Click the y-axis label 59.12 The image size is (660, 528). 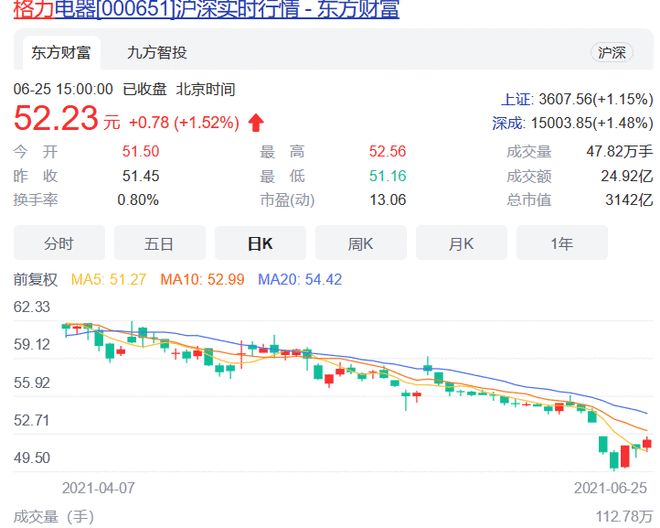click(x=32, y=345)
